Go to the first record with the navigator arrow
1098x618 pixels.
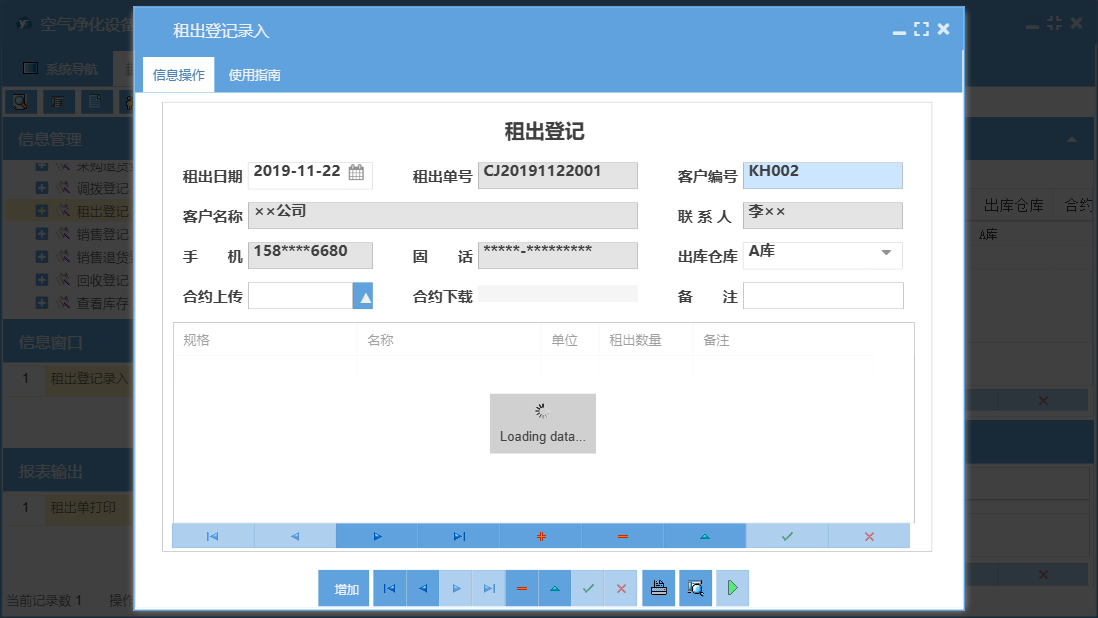(x=211, y=536)
